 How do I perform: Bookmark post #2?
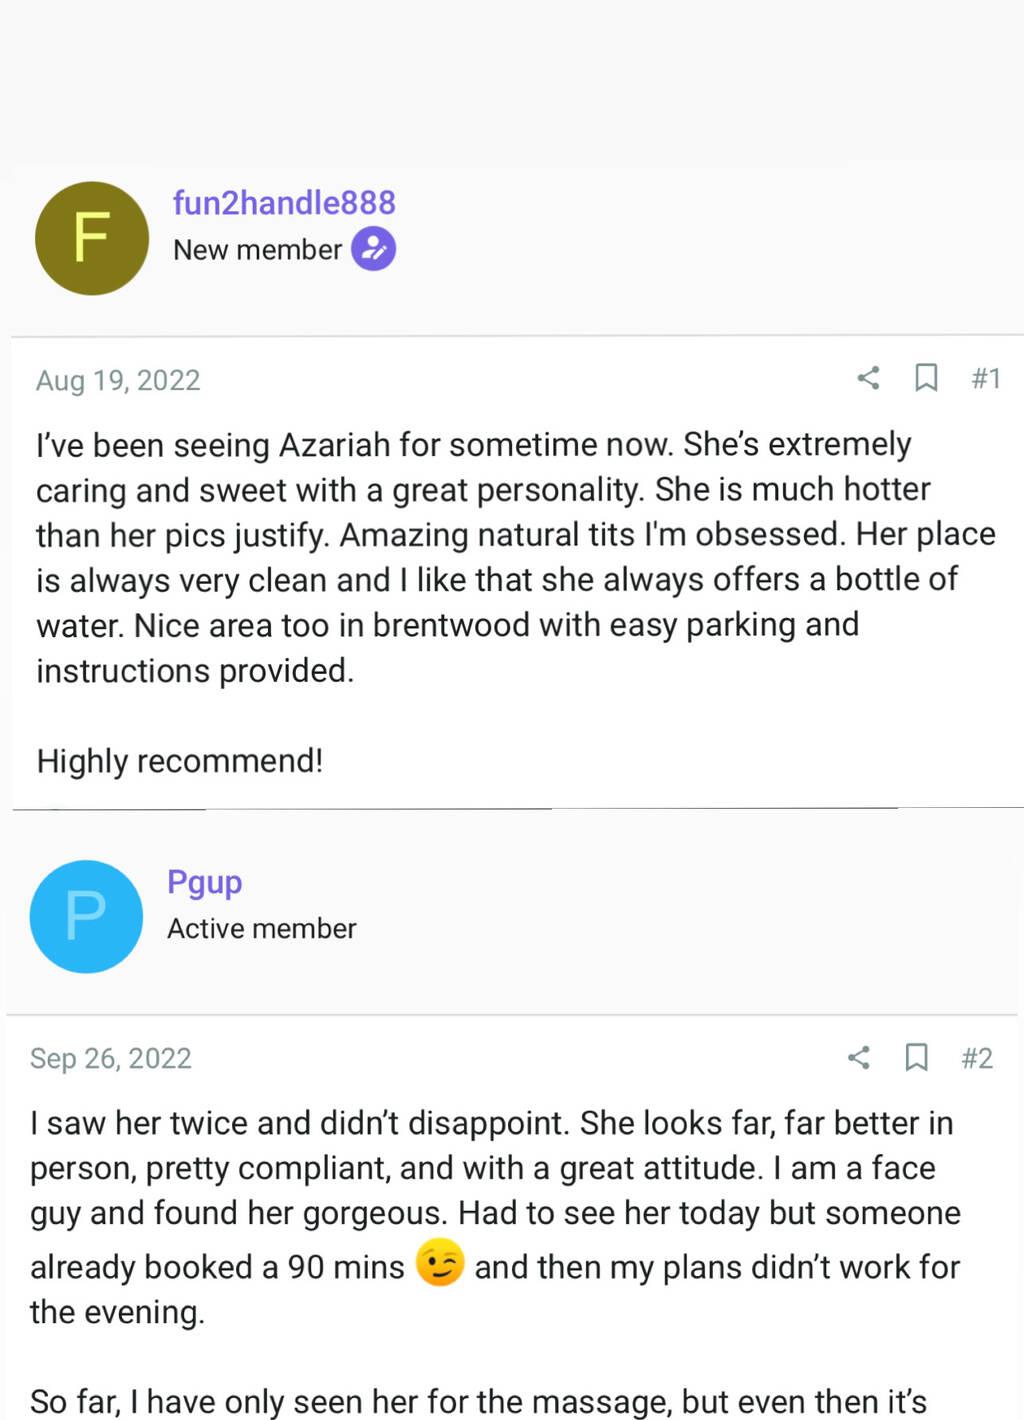916,1057
